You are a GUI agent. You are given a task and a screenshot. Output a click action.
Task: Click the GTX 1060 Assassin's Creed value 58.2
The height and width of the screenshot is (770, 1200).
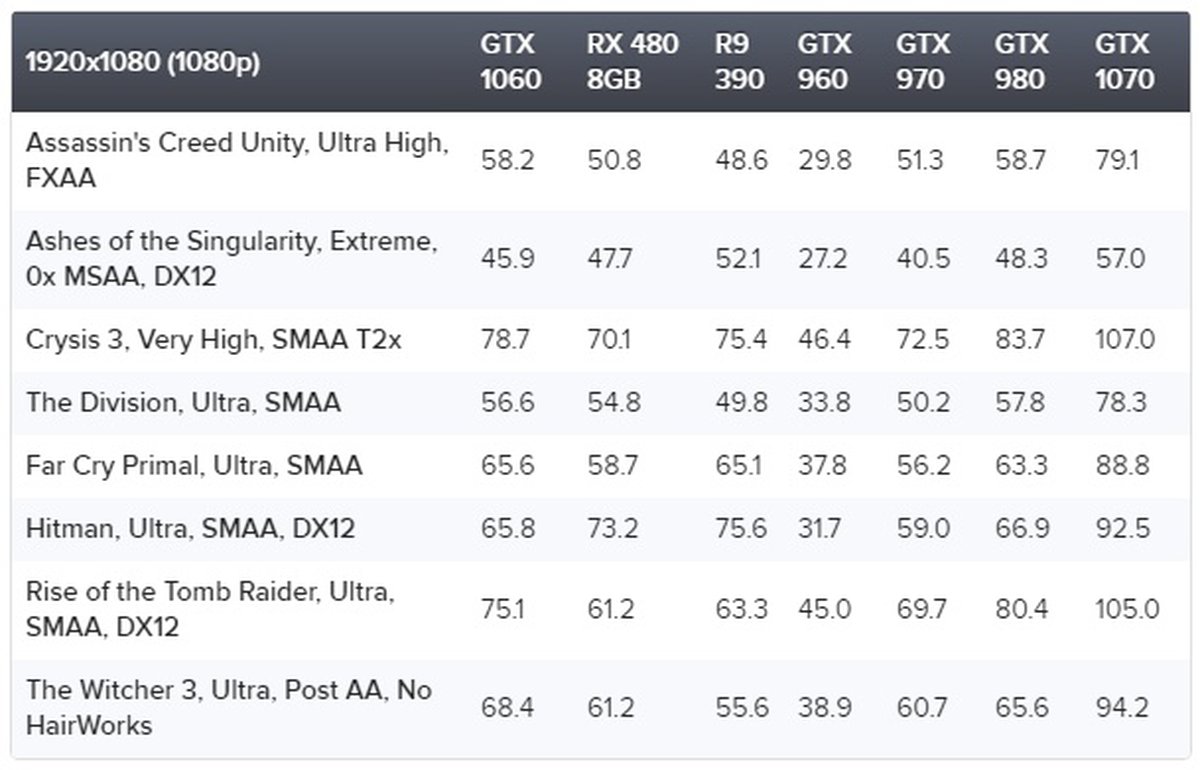coord(507,161)
